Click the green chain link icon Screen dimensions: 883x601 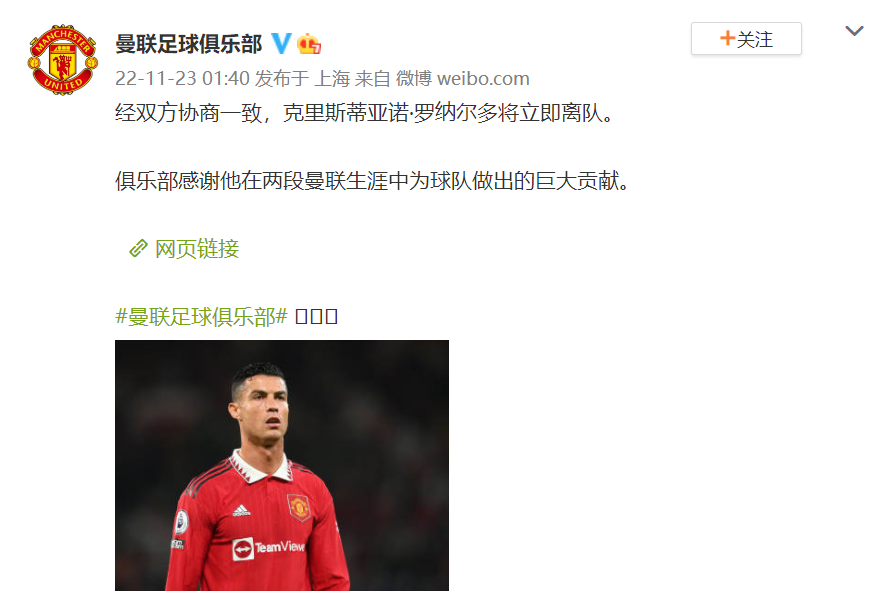[x=138, y=248]
